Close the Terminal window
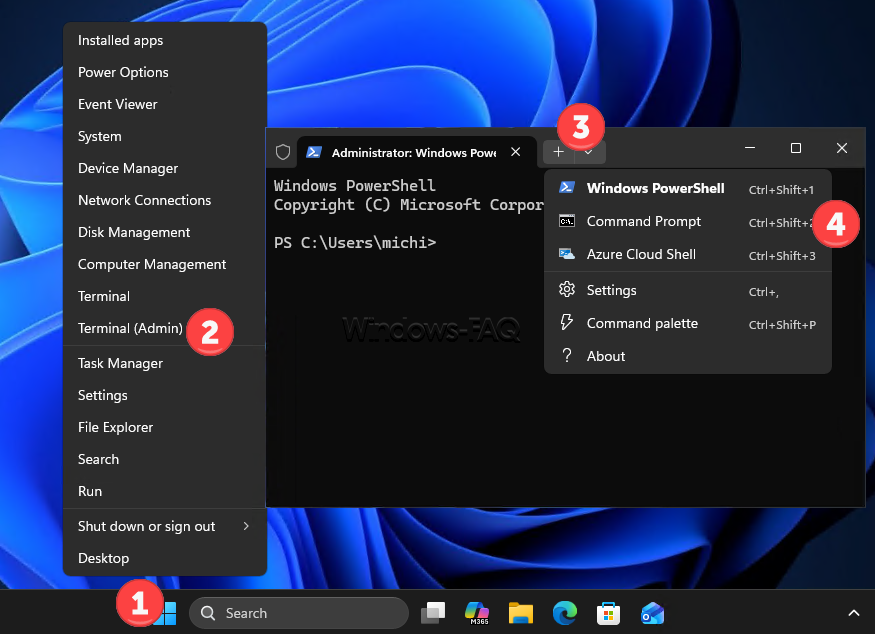Viewport: 875px width, 634px height. pyautogui.click(x=842, y=148)
